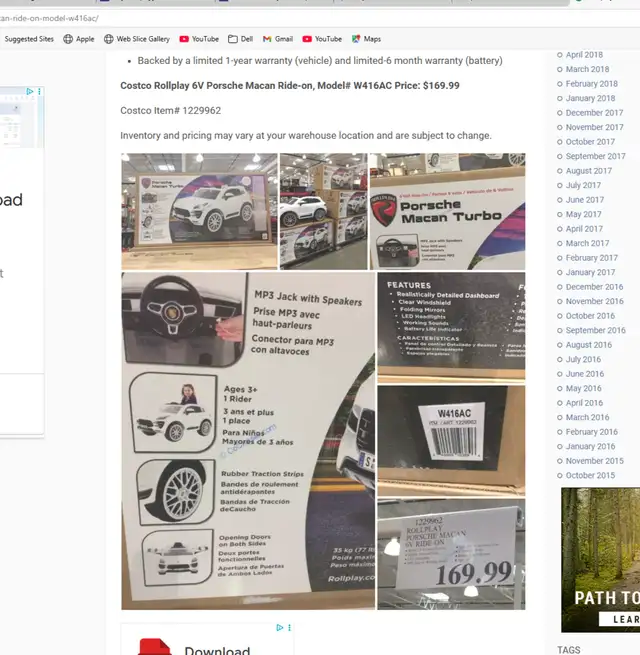Open the MP3 Jack with Speakers photo
The image size is (640, 655).
pos(248,441)
